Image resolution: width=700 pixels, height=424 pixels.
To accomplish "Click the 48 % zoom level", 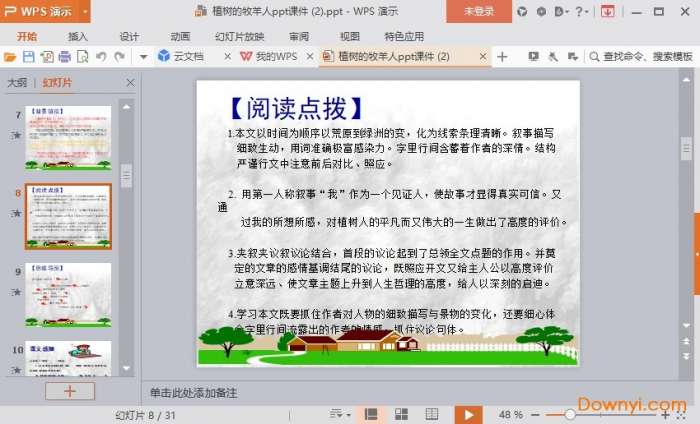I will click(x=511, y=415).
